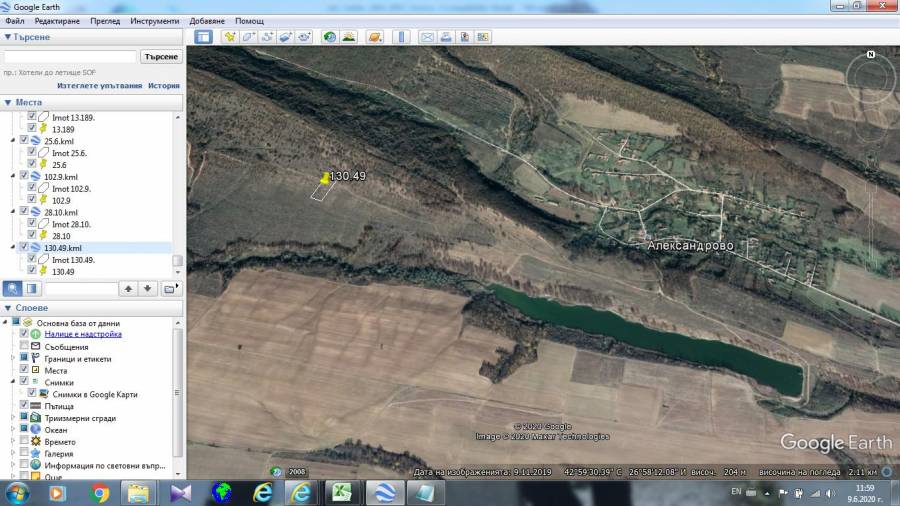
Task: Toggle sunlight across landscape icon
Action: coord(349,37)
